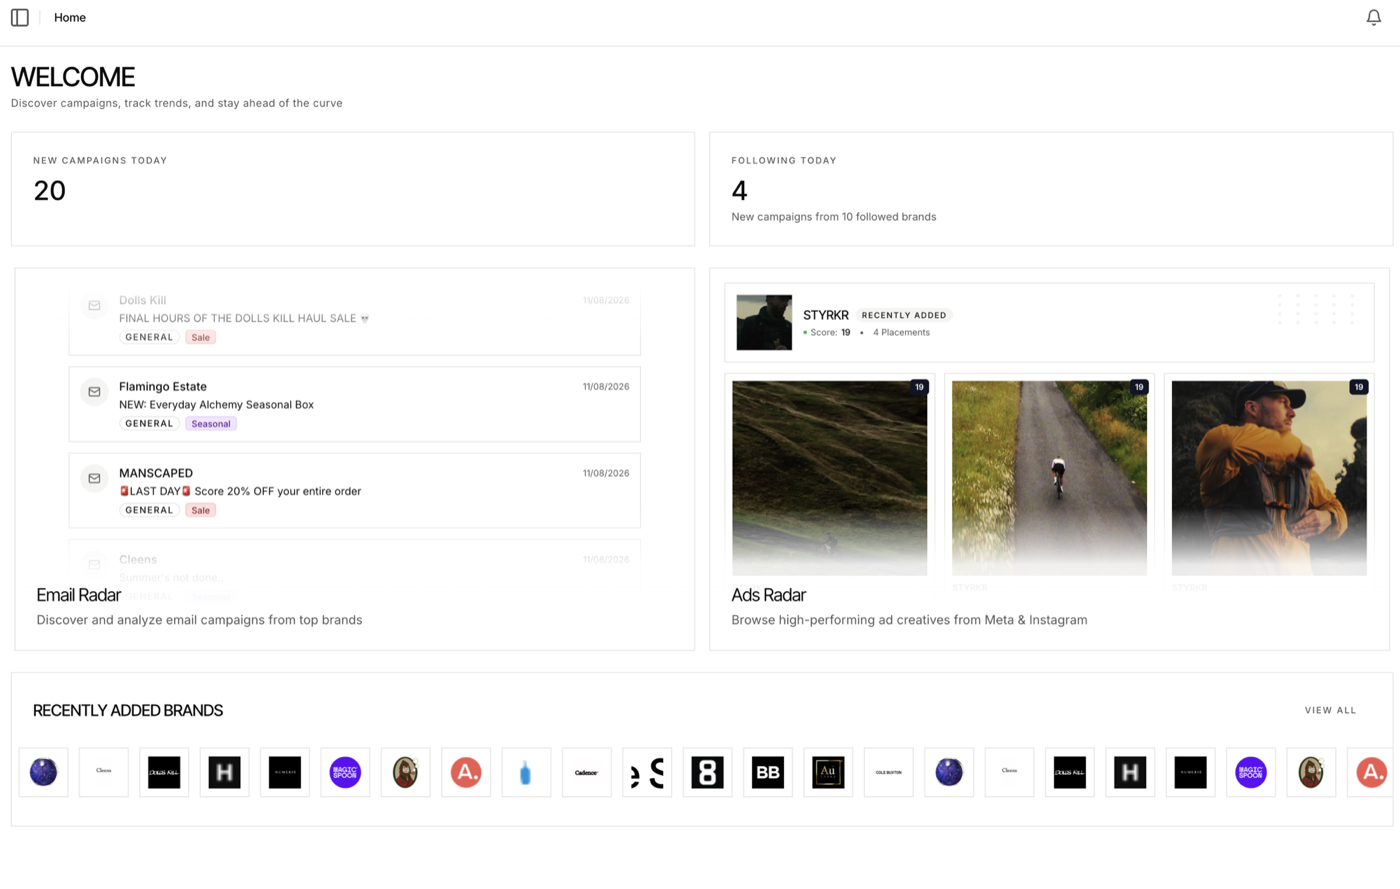Screen dimensions: 1400x889
Task: Open the blue sphere logo beside Cole Buxton
Action: [949, 772]
